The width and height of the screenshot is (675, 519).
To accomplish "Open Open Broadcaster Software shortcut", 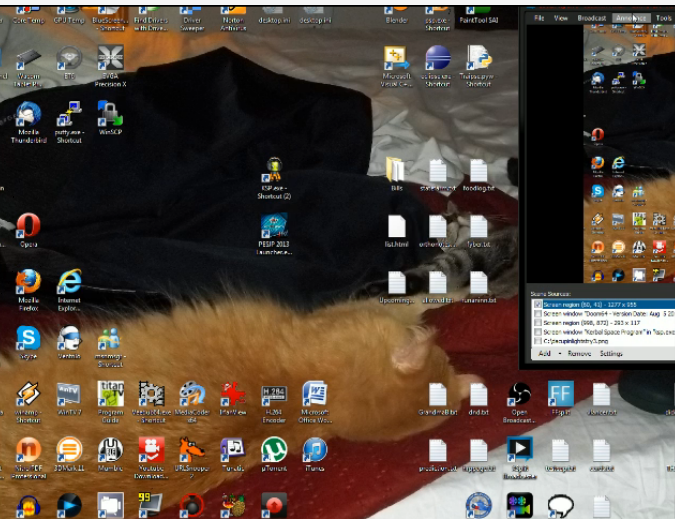I will coord(519,402).
